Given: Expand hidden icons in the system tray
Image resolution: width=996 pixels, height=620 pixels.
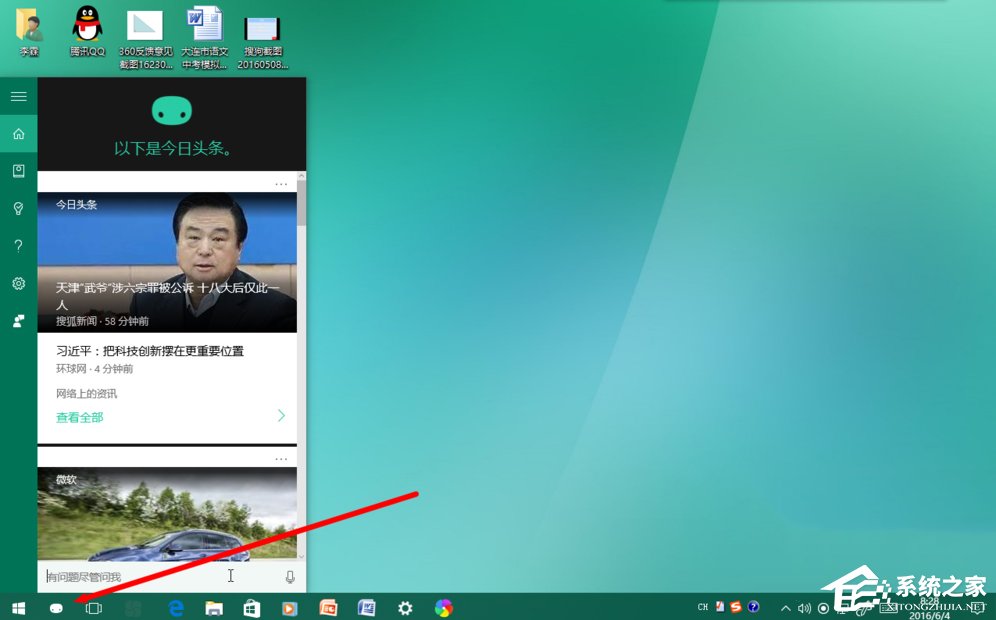Looking at the screenshot, I should coord(786,607).
